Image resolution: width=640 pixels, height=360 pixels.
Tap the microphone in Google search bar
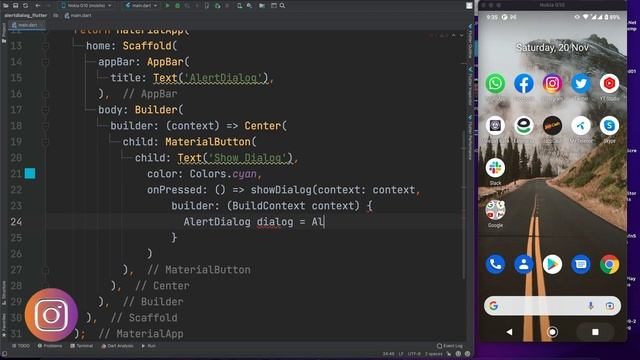coord(590,306)
